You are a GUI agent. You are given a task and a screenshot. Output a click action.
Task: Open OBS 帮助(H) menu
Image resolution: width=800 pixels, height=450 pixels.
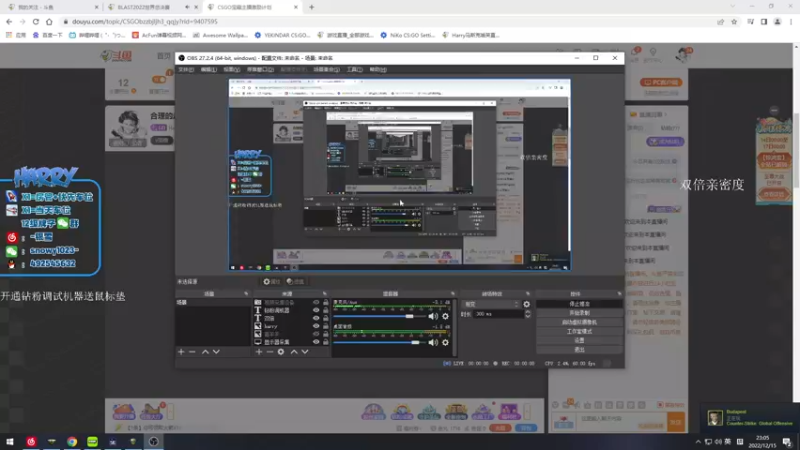coord(378,69)
